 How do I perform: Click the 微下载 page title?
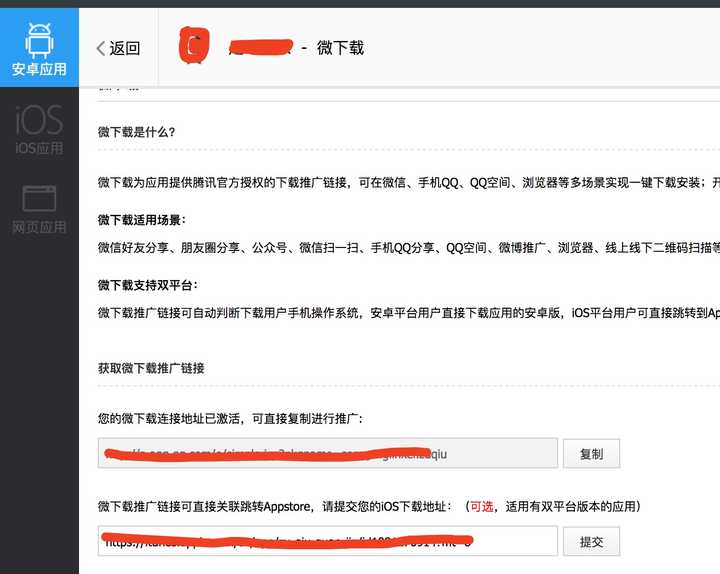[340, 48]
